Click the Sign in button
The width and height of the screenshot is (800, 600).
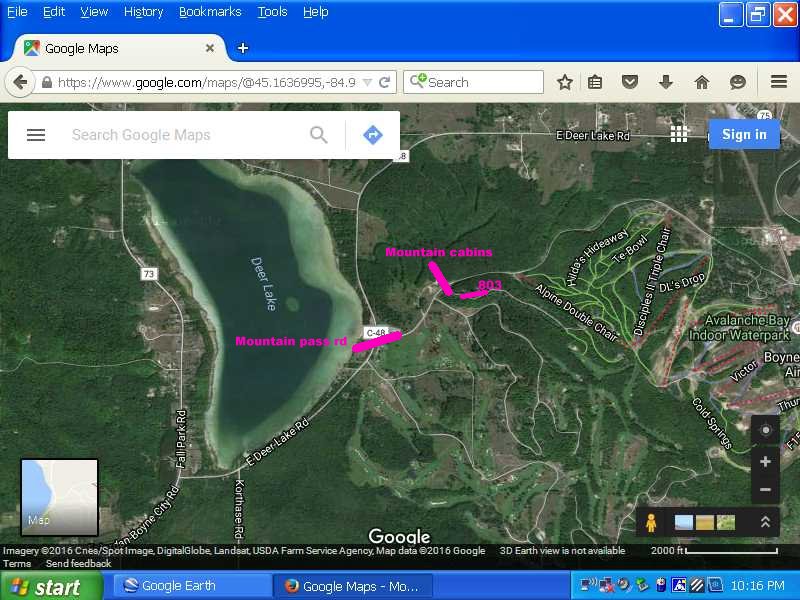[x=744, y=134]
